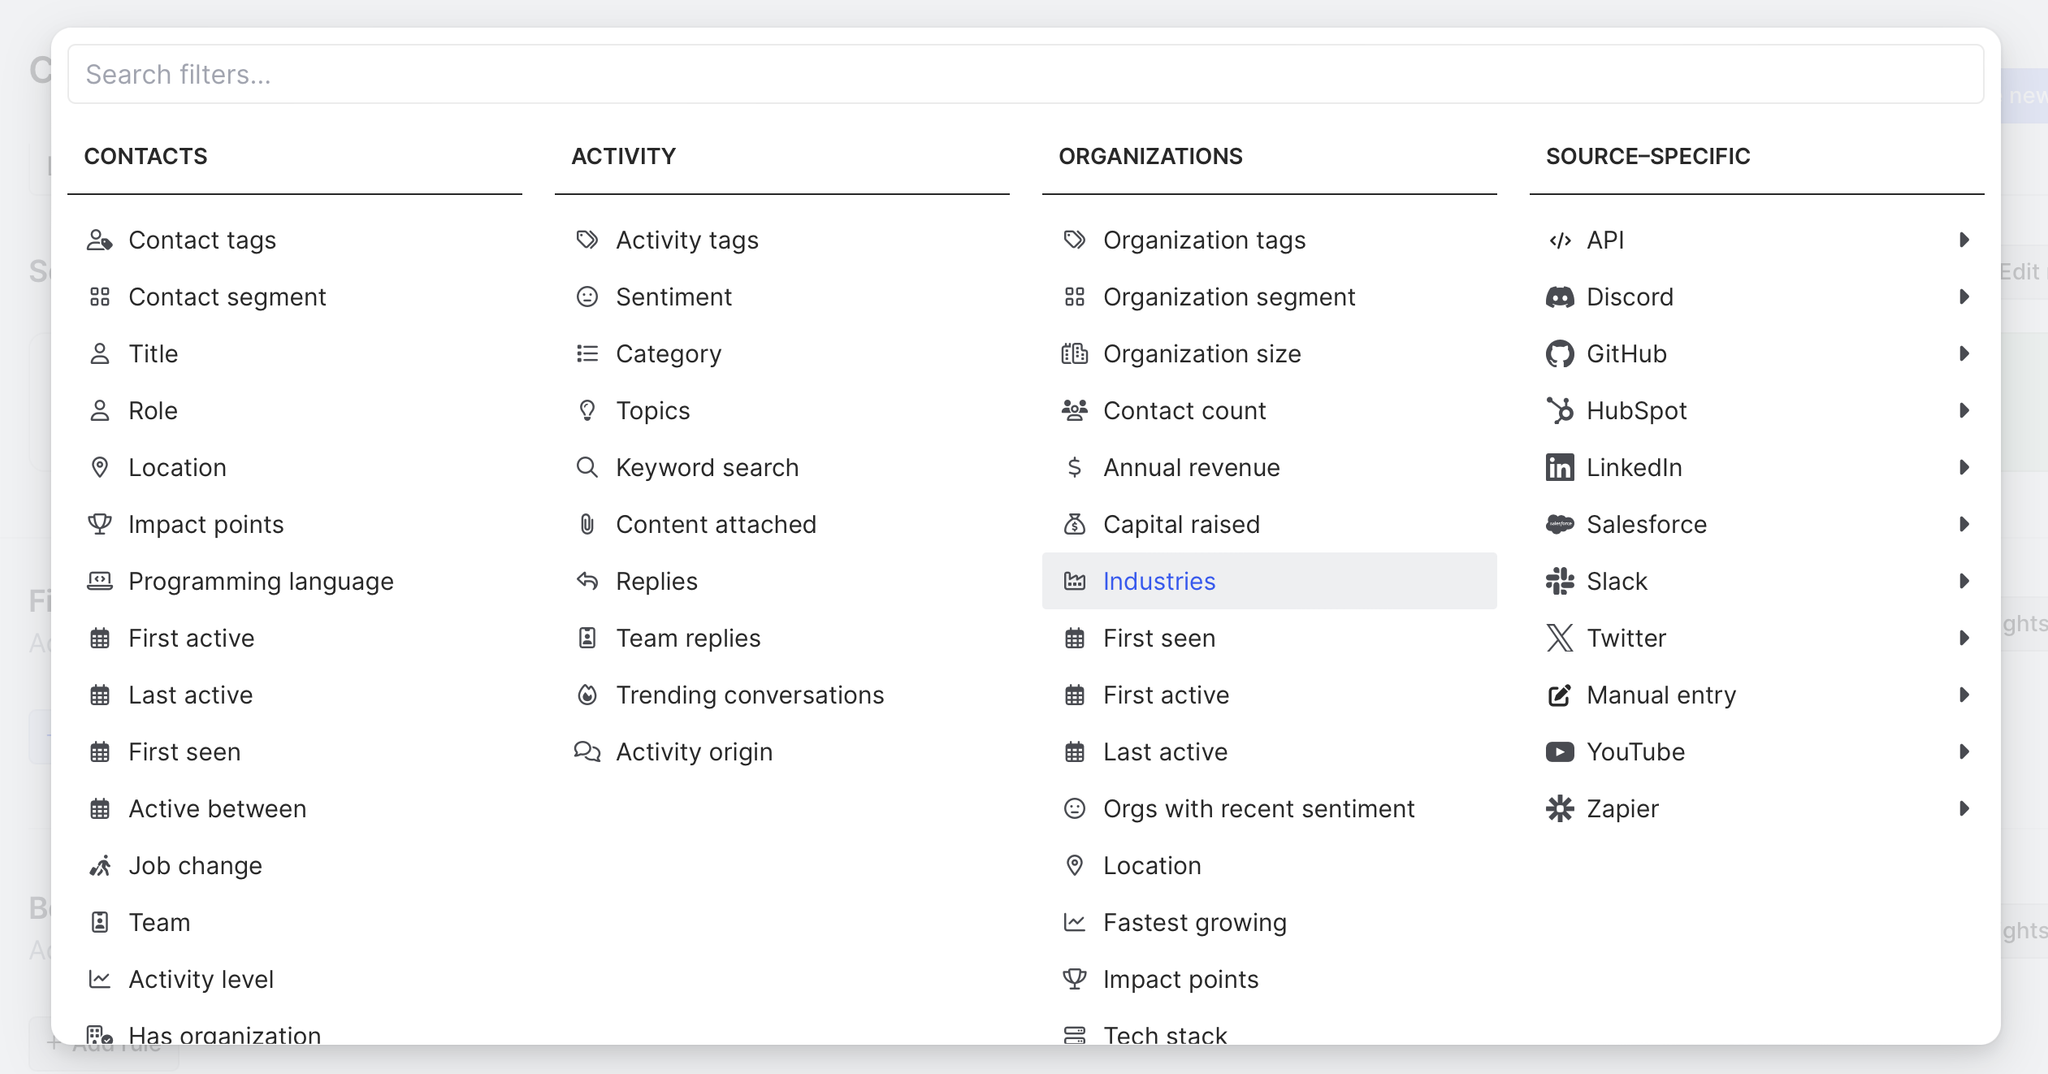This screenshot has width=2048, height=1074.
Task: Expand the LinkedIn submenu arrow
Action: tap(1964, 467)
